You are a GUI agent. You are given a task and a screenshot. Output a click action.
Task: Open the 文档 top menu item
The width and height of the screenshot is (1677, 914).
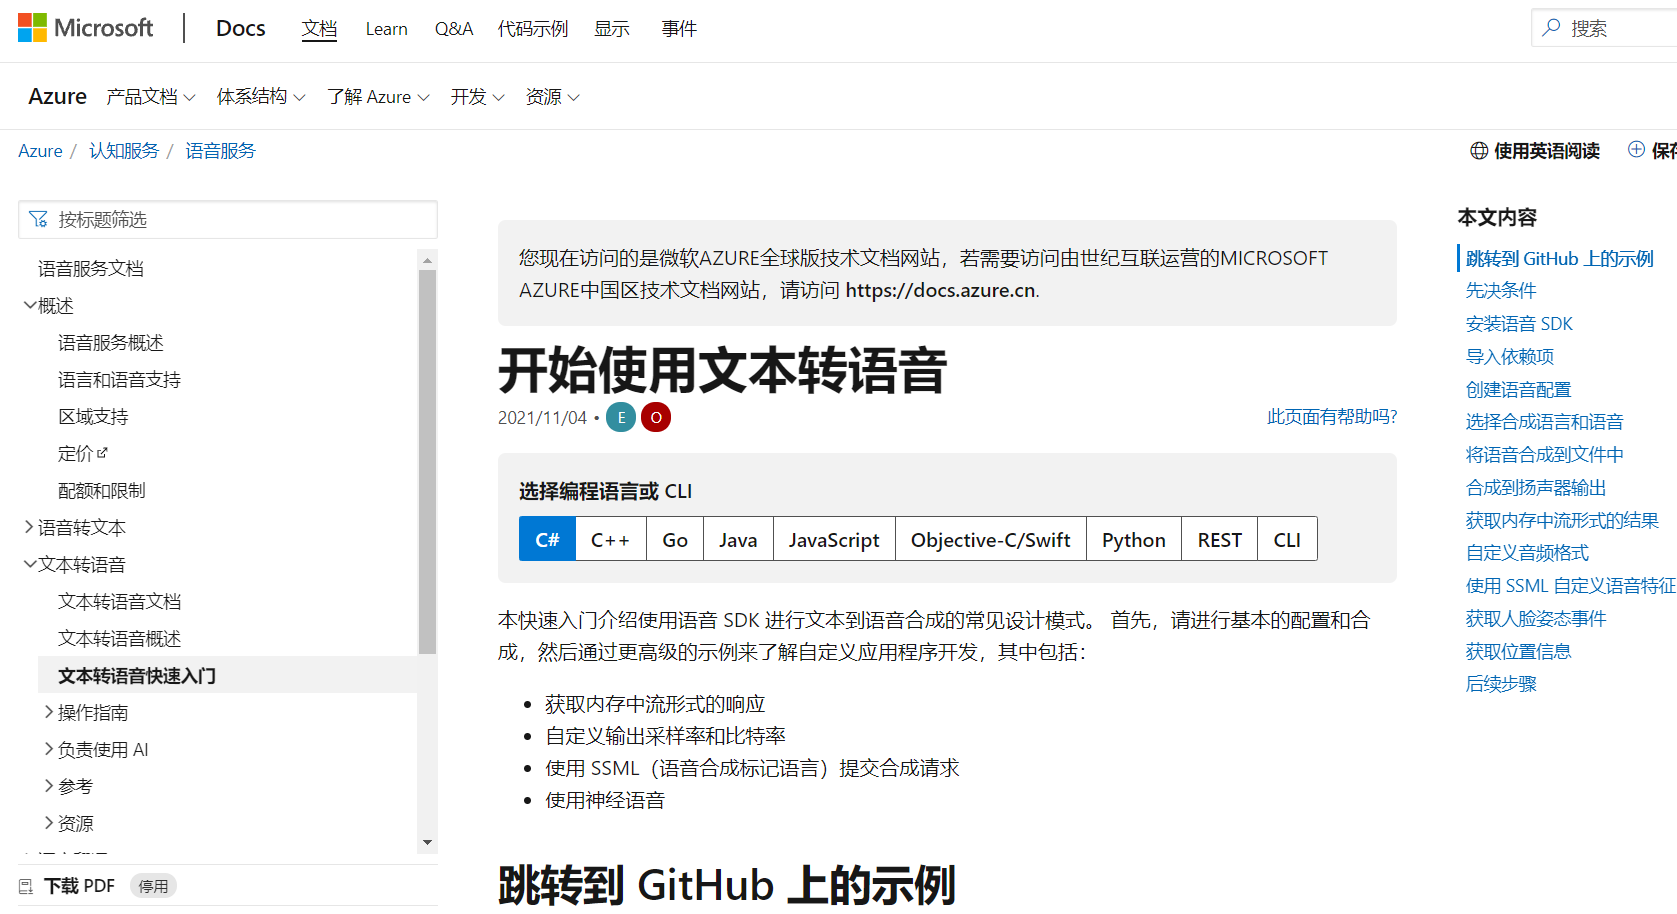point(319,29)
